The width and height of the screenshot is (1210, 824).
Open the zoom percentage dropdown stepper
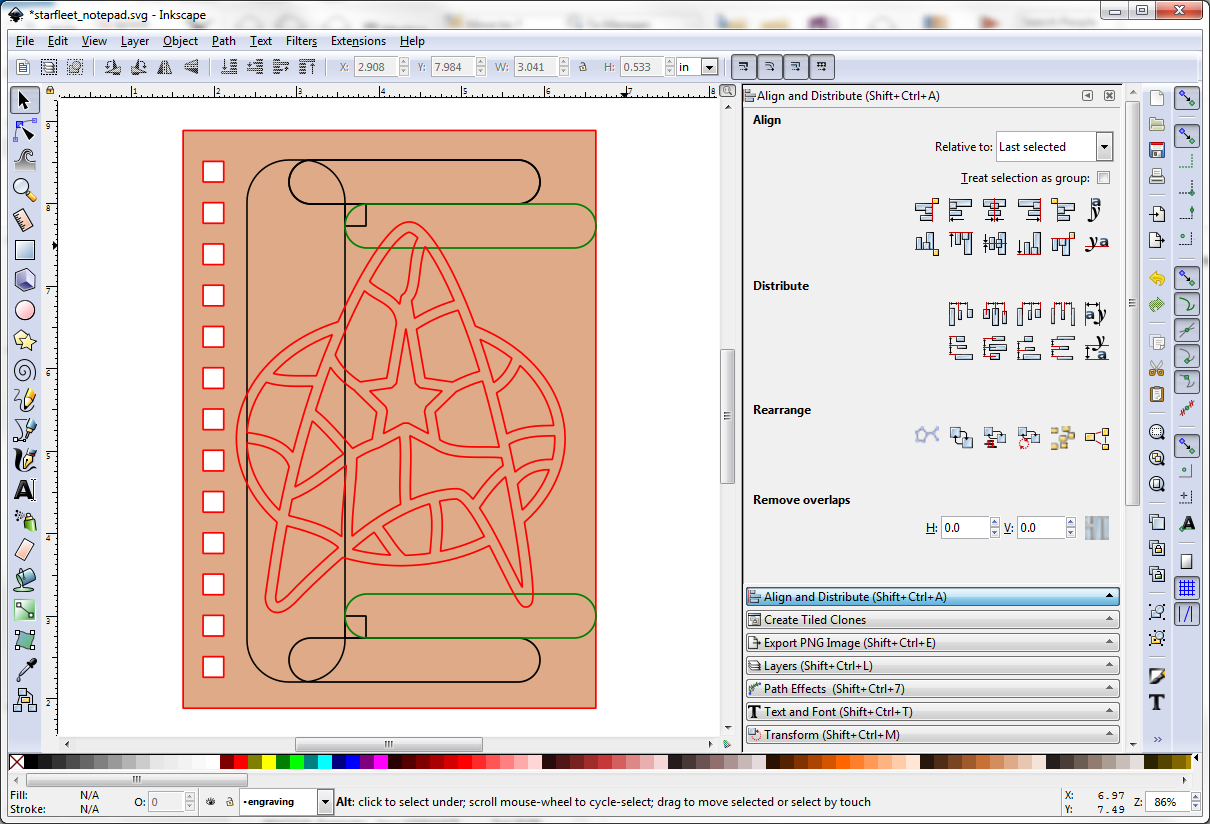1196,802
